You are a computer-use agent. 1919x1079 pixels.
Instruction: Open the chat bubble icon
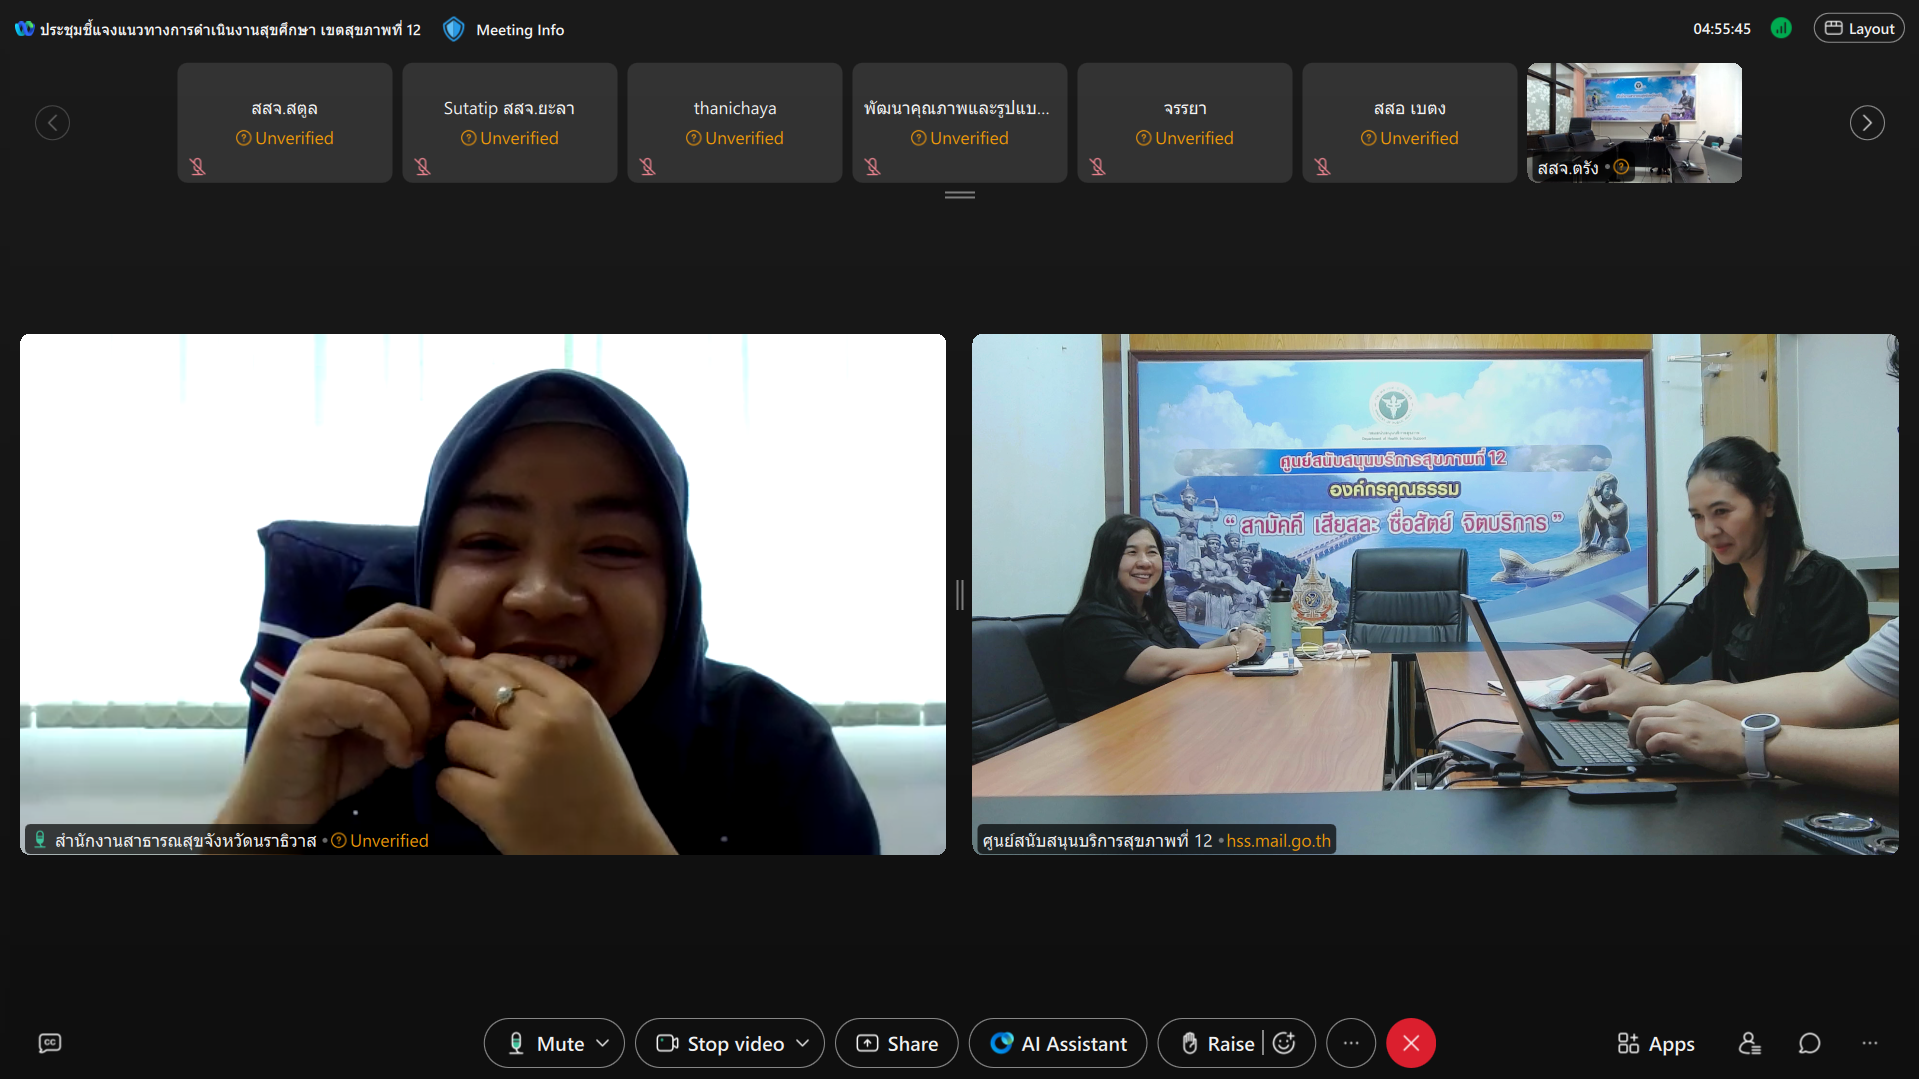1809,1043
